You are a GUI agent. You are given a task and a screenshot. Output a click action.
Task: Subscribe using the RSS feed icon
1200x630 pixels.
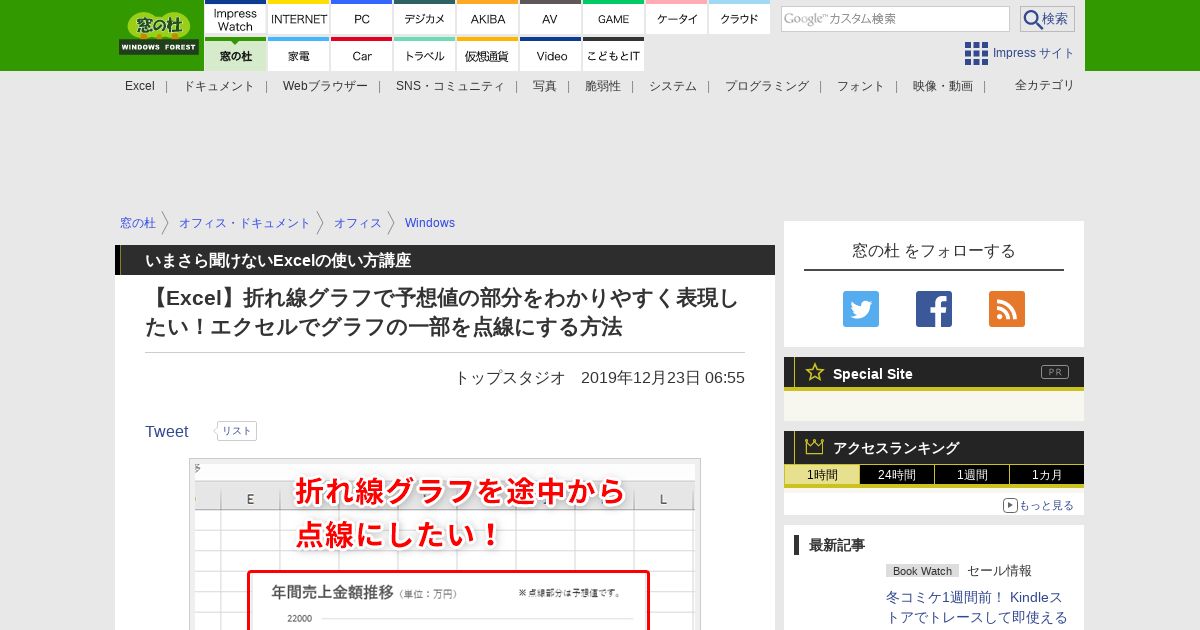(x=1007, y=309)
